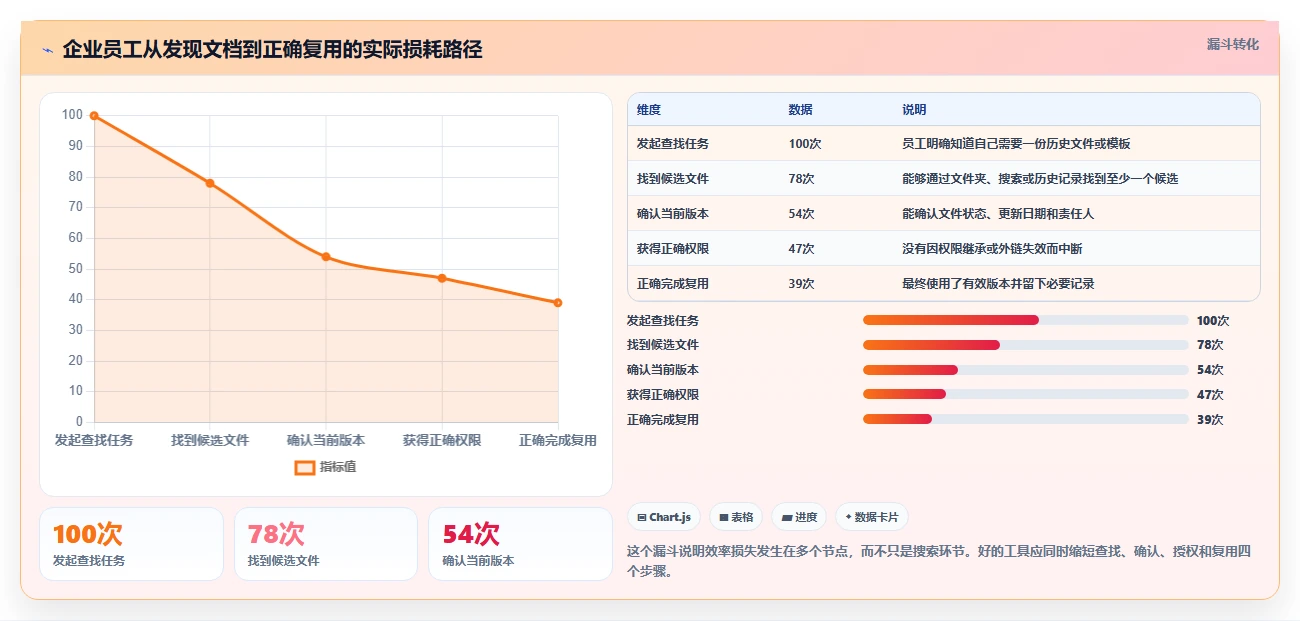Click the Chart.js chip

coord(664,517)
